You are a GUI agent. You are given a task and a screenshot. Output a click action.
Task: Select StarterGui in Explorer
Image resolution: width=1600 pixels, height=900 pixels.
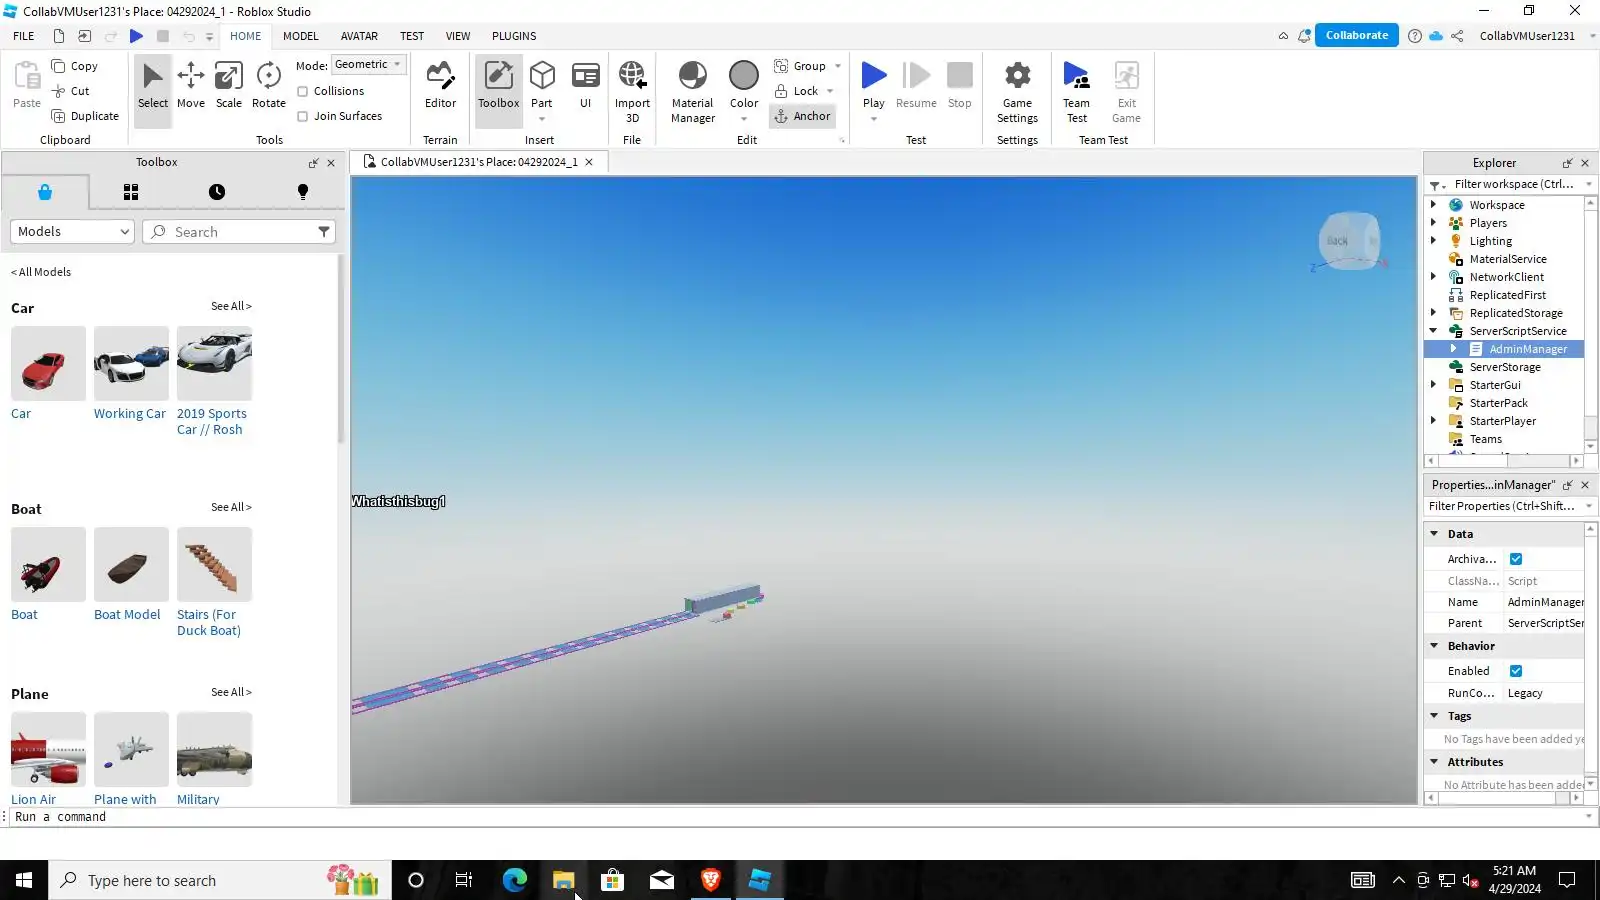pos(1494,385)
